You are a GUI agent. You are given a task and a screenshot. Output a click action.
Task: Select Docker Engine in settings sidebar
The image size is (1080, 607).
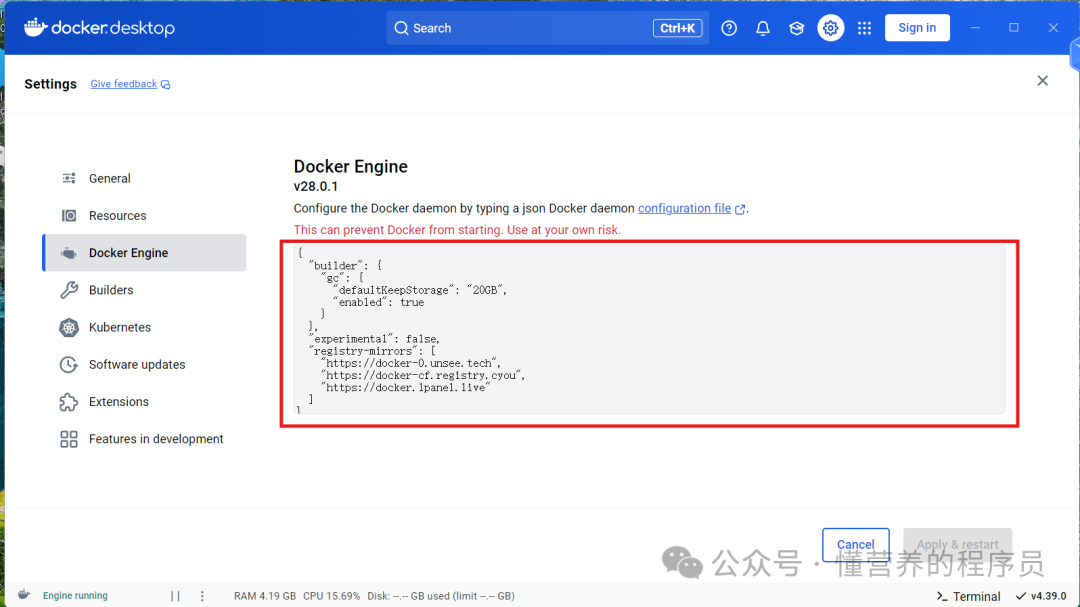[144, 253]
